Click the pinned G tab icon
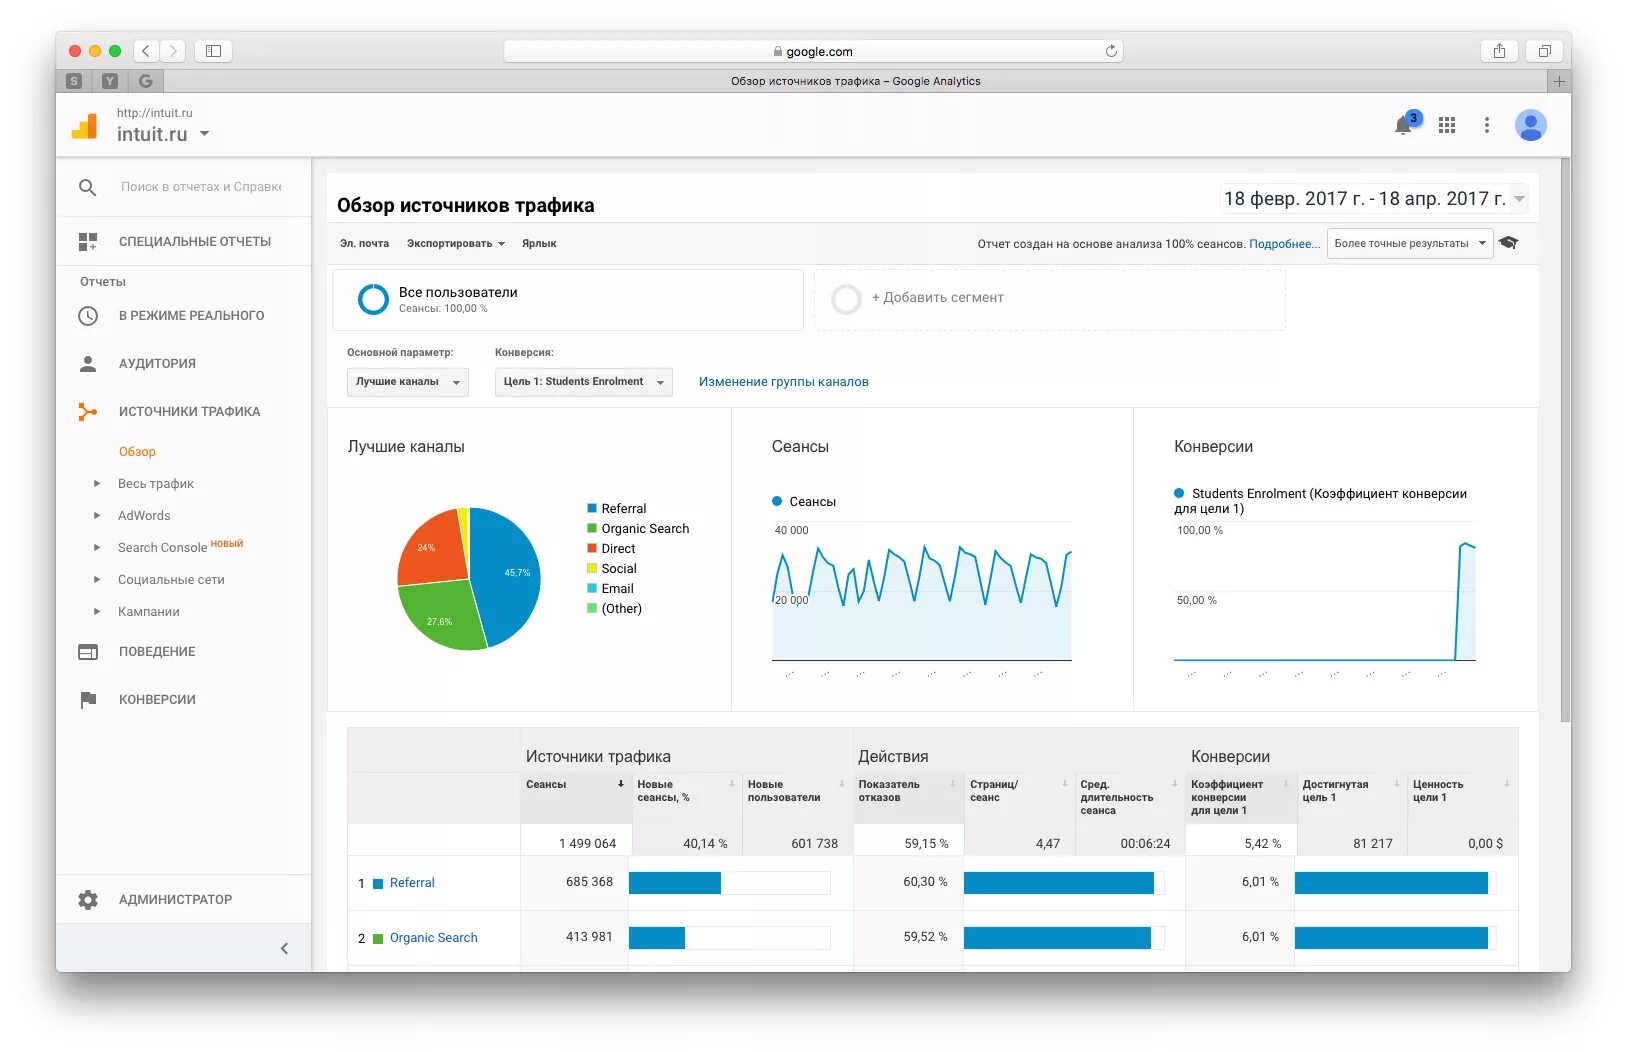The image size is (1627, 1052). tap(146, 81)
